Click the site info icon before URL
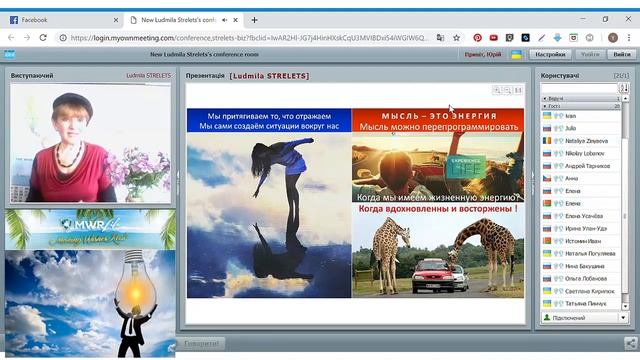Viewport: 640px width, 360px height. tap(63, 38)
